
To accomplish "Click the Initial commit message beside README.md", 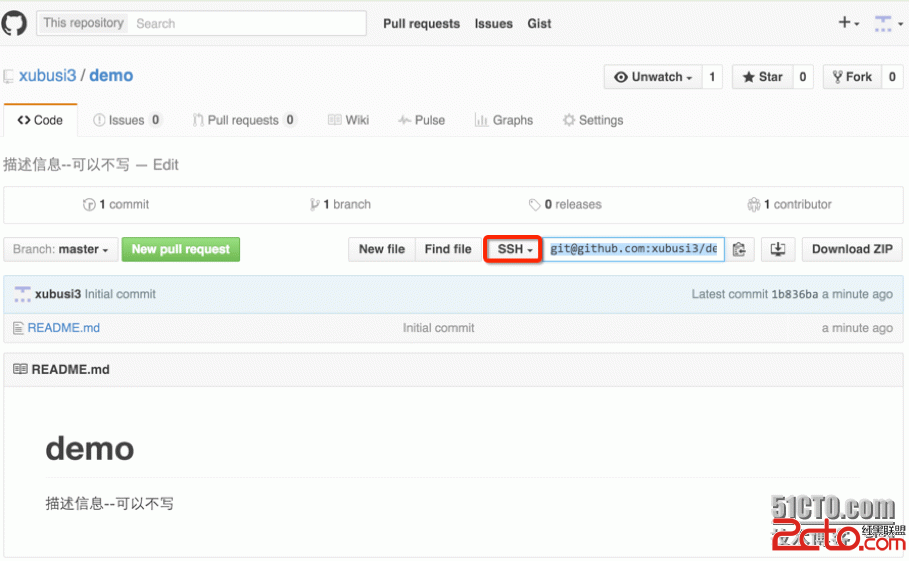I will (438, 328).
